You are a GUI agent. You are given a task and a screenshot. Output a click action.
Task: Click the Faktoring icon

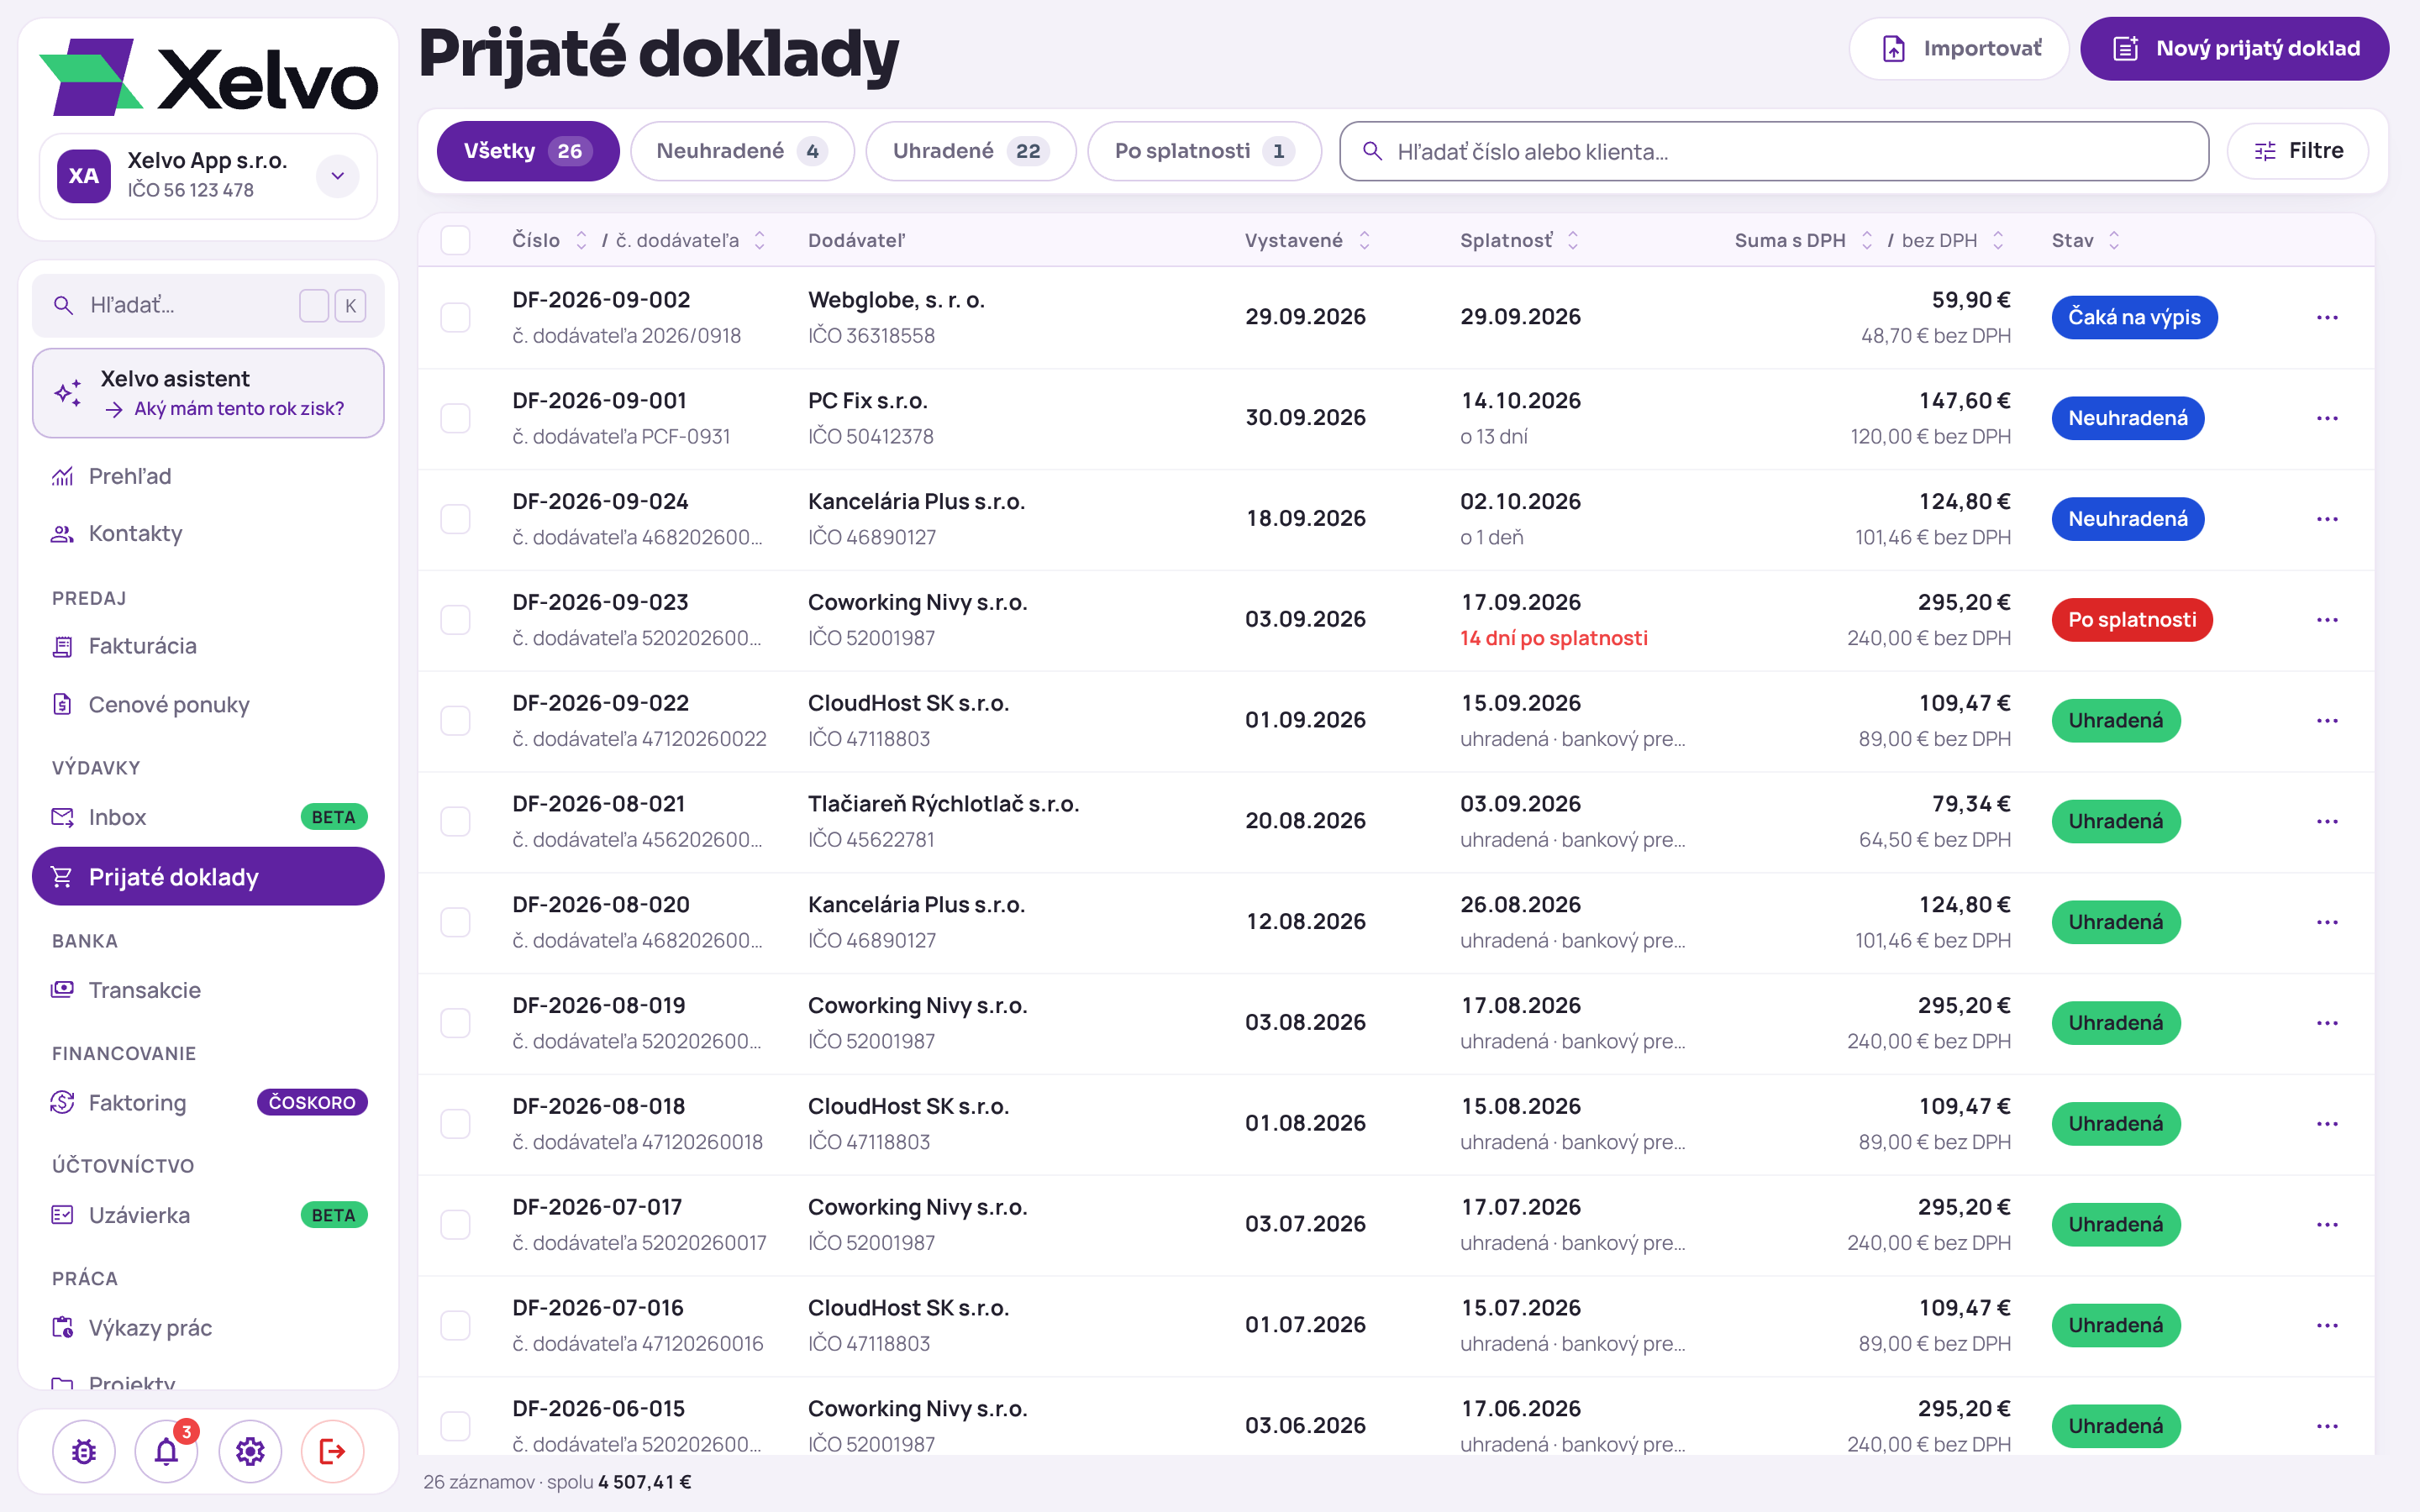[x=63, y=1102]
